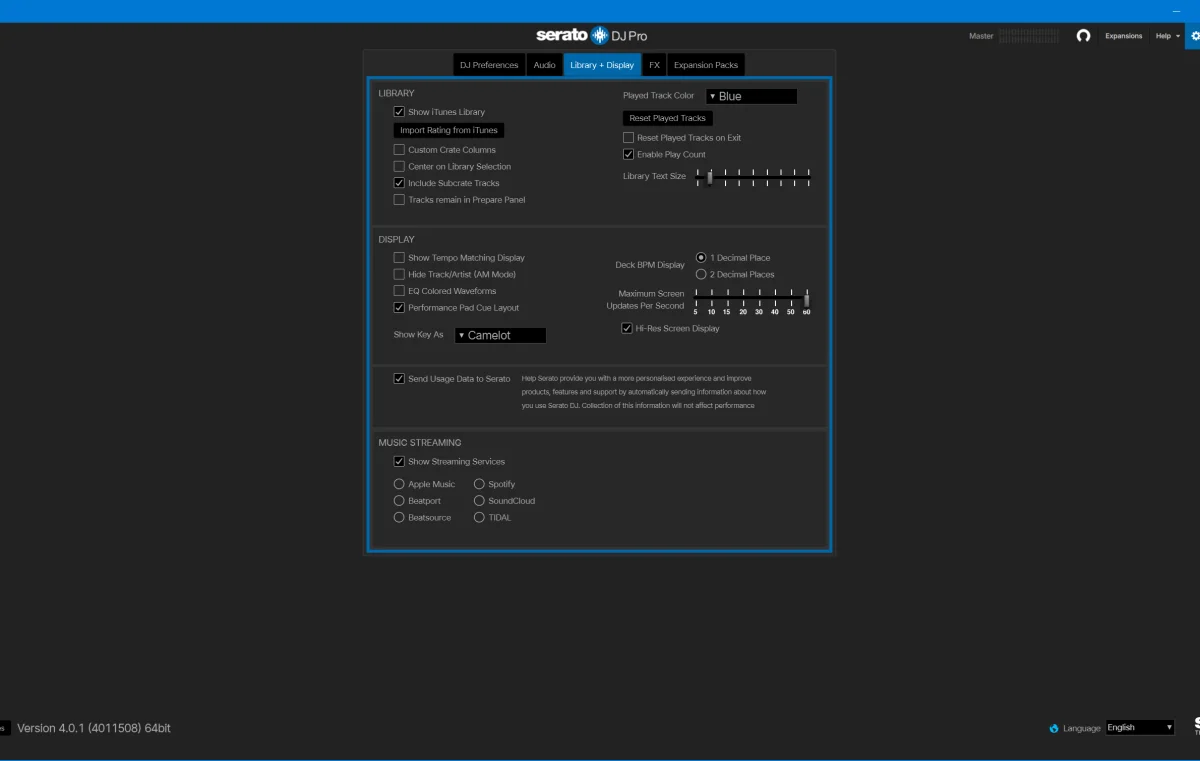The height and width of the screenshot is (761, 1200).
Task: Click the settings gear icon
Action: 1194,36
